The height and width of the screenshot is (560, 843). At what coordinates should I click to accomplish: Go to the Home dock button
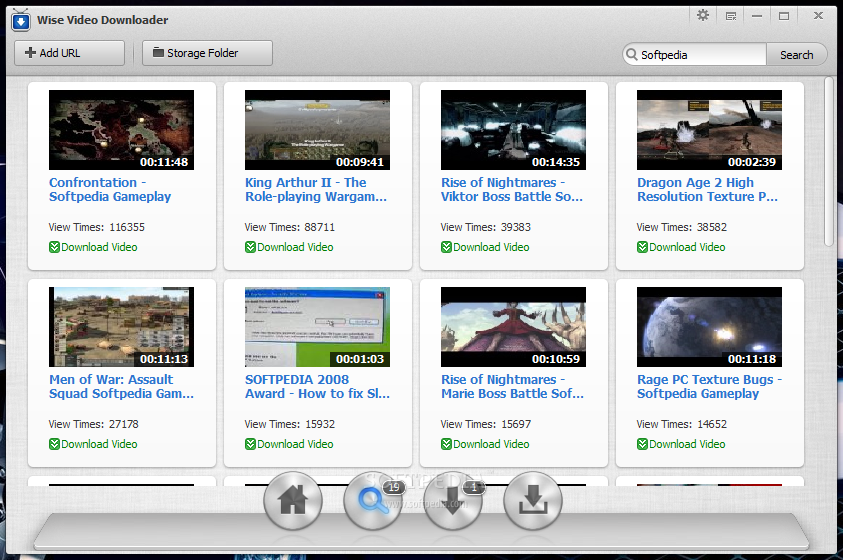292,500
